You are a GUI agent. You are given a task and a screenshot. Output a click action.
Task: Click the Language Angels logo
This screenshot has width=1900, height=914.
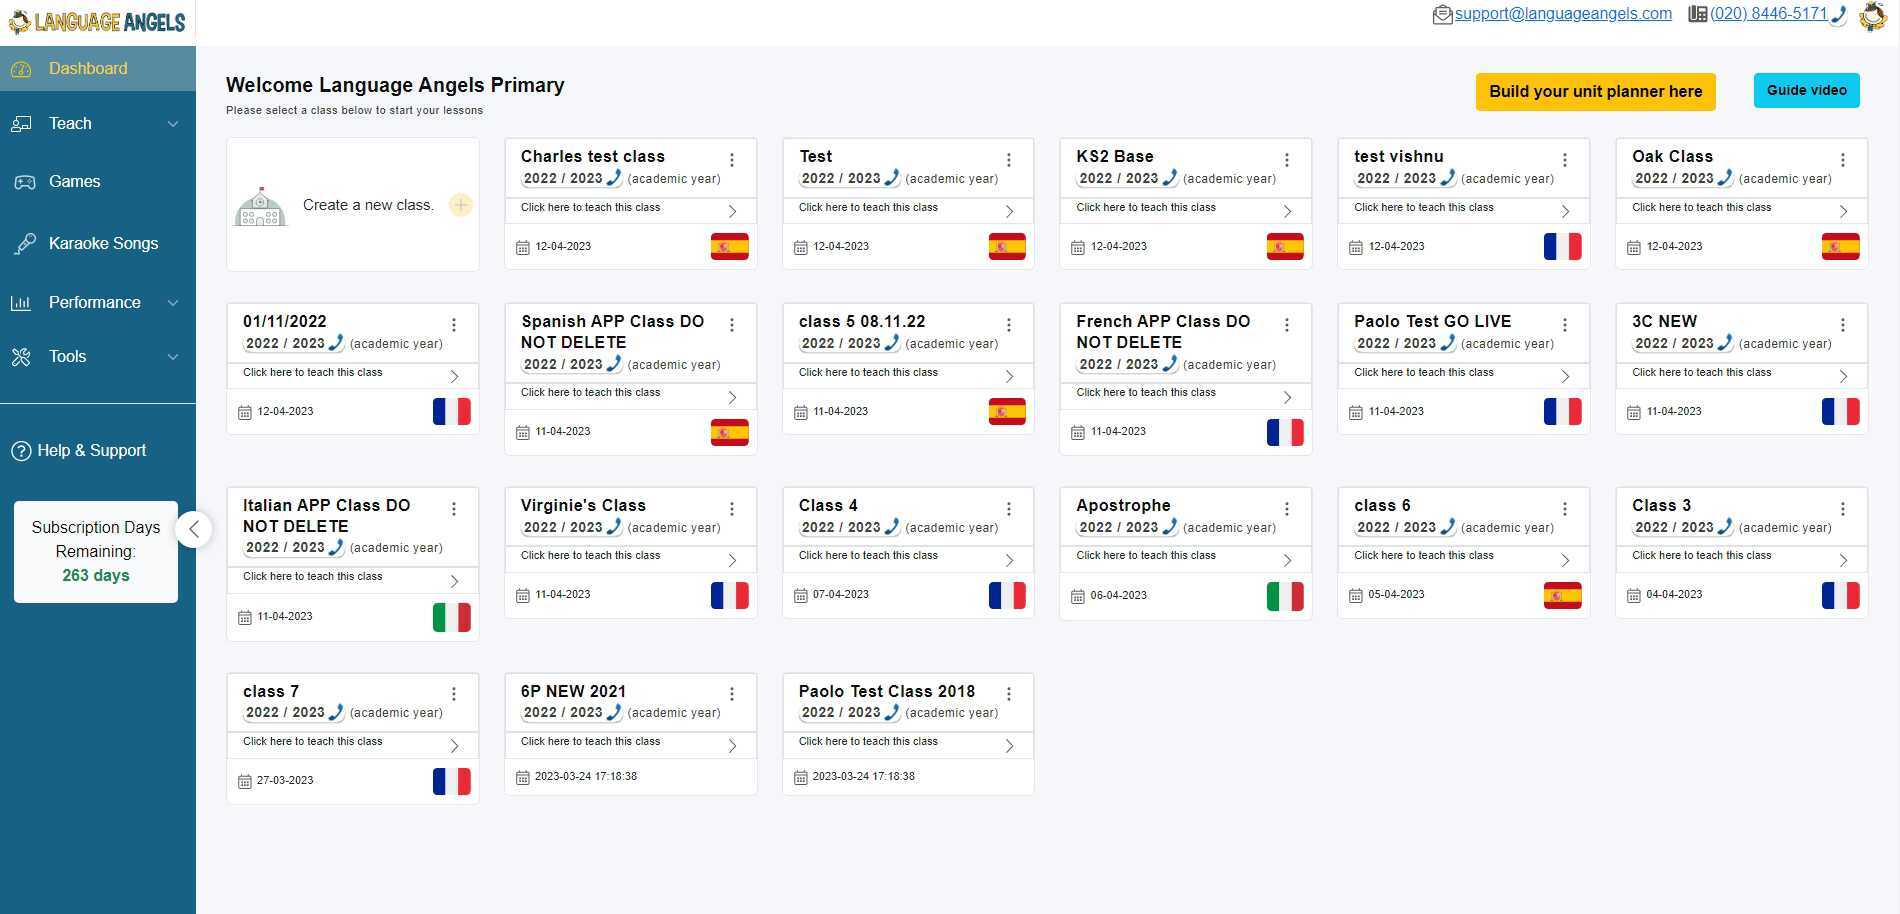[x=97, y=22]
